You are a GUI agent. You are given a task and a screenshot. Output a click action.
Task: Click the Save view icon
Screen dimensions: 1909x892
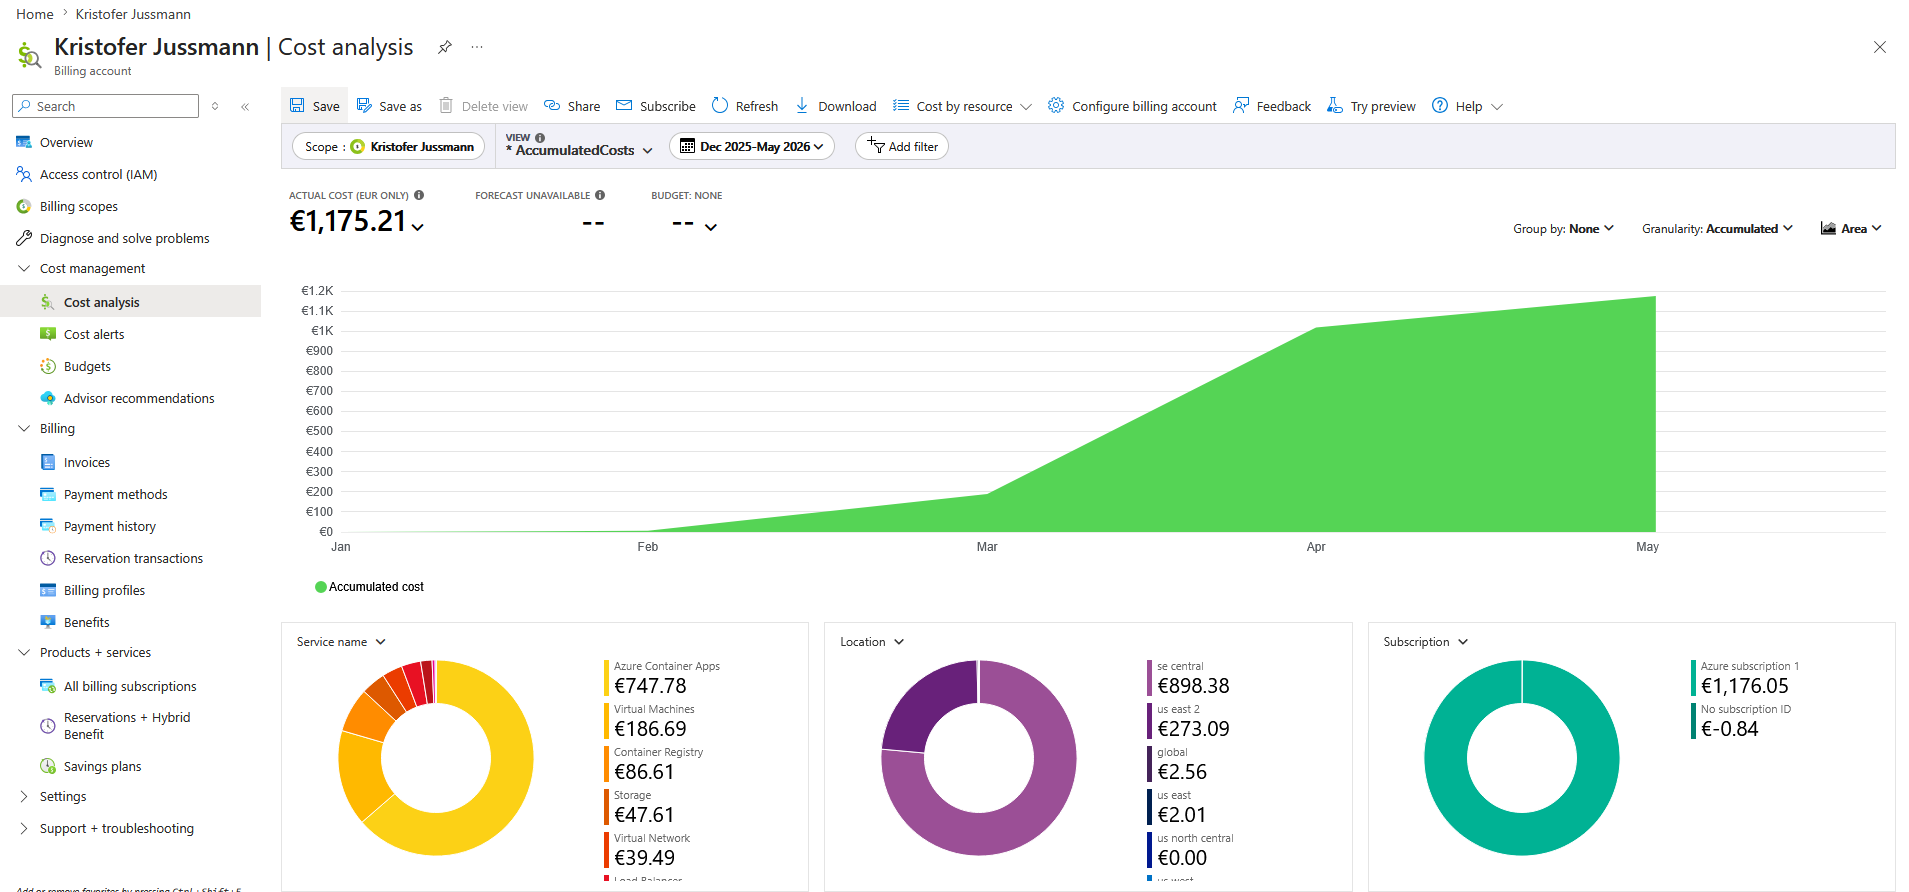[x=297, y=105]
